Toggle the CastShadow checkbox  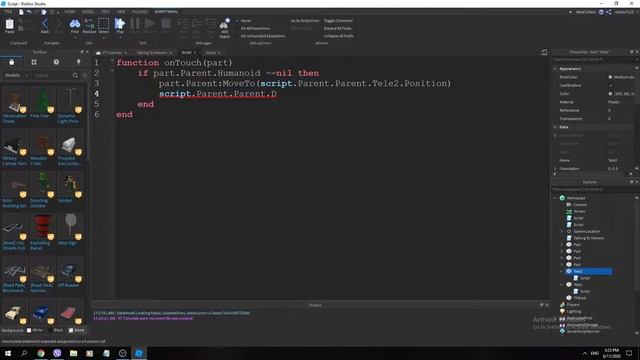pyautogui.click(x=611, y=85)
